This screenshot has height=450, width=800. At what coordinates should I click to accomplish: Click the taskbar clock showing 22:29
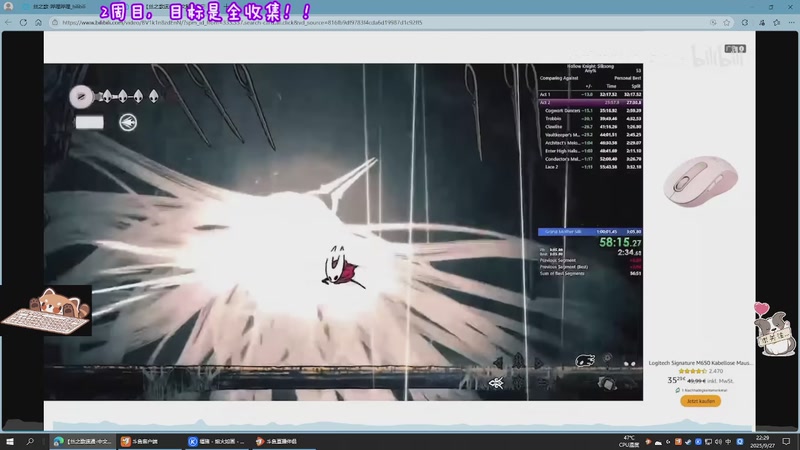pyautogui.click(x=762, y=441)
